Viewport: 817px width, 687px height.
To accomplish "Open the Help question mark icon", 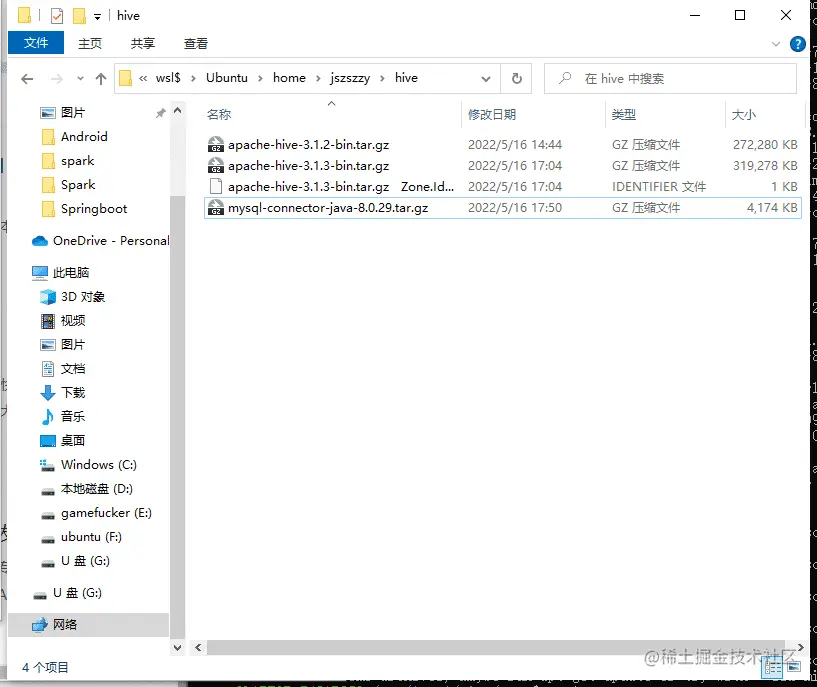I will 797,44.
